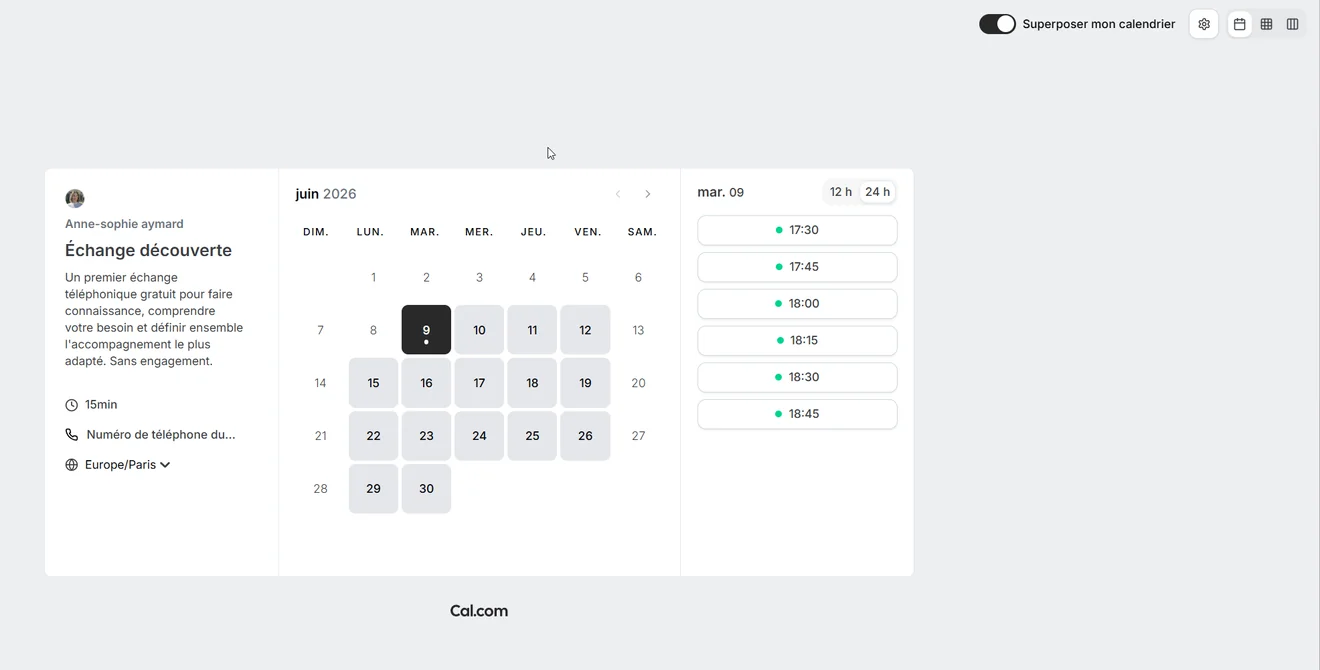Click the globe timezone icon
The image size is (1320, 670).
tap(72, 465)
